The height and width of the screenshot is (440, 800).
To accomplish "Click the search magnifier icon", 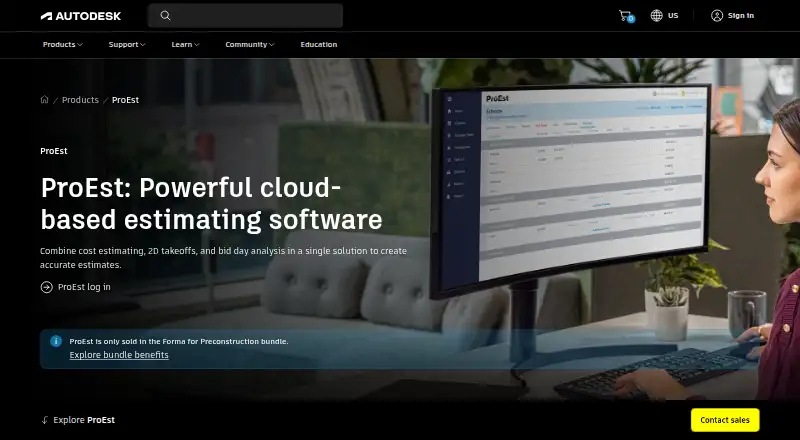I will (x=165, y=16).
